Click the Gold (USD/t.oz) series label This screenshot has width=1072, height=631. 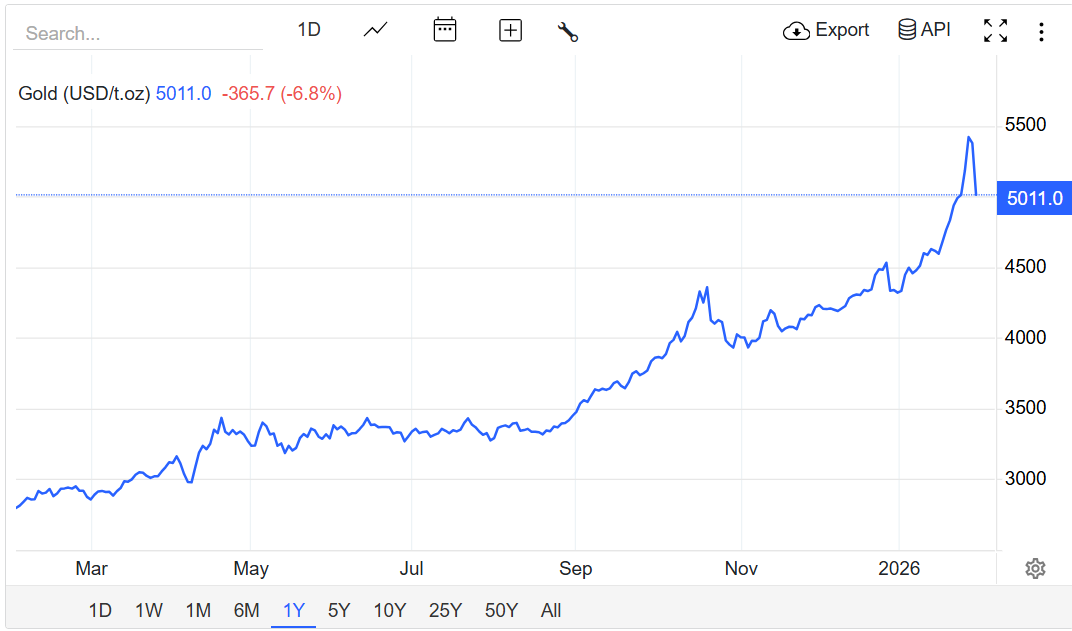pos(84,94)
